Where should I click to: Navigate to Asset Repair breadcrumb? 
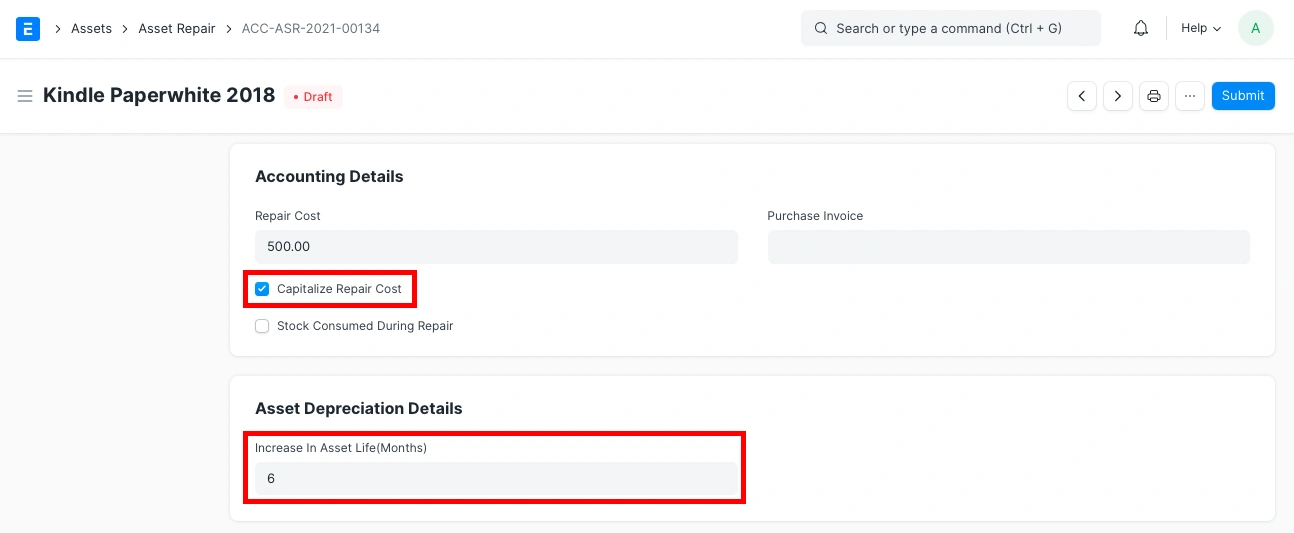click(x=177, y=29)
